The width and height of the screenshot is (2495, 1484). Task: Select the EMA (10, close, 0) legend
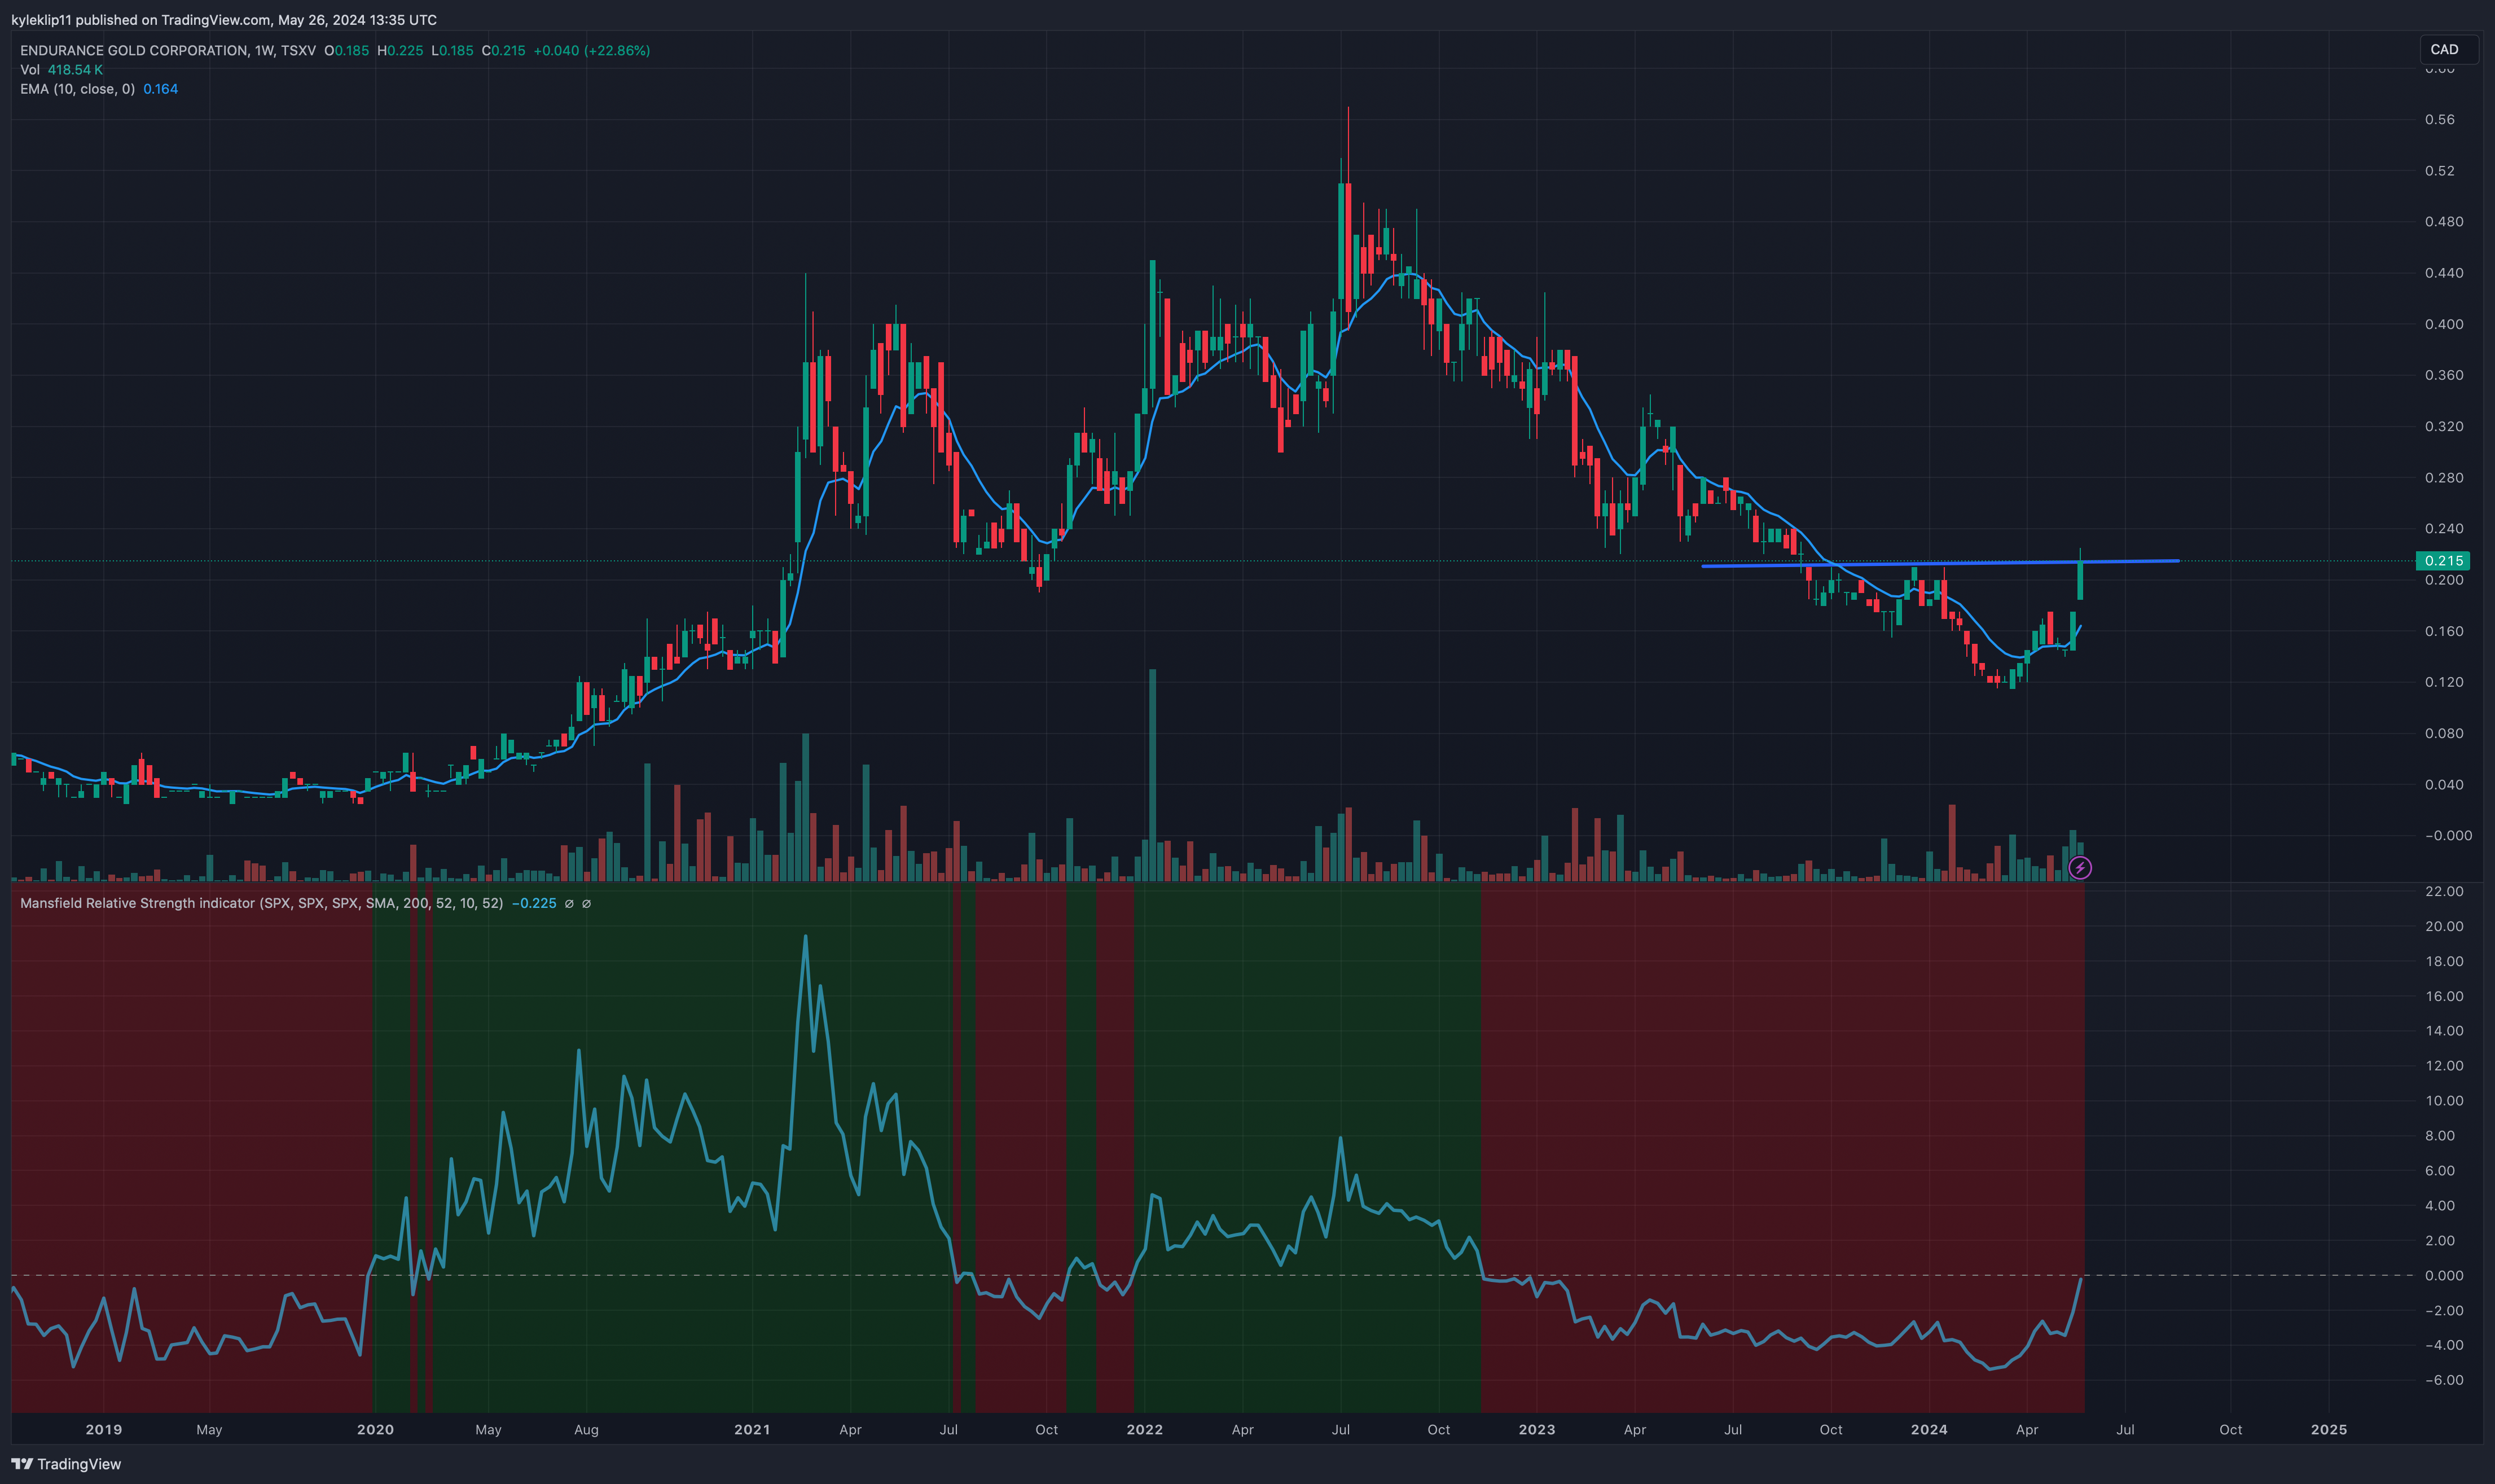[x=77, y=89]
